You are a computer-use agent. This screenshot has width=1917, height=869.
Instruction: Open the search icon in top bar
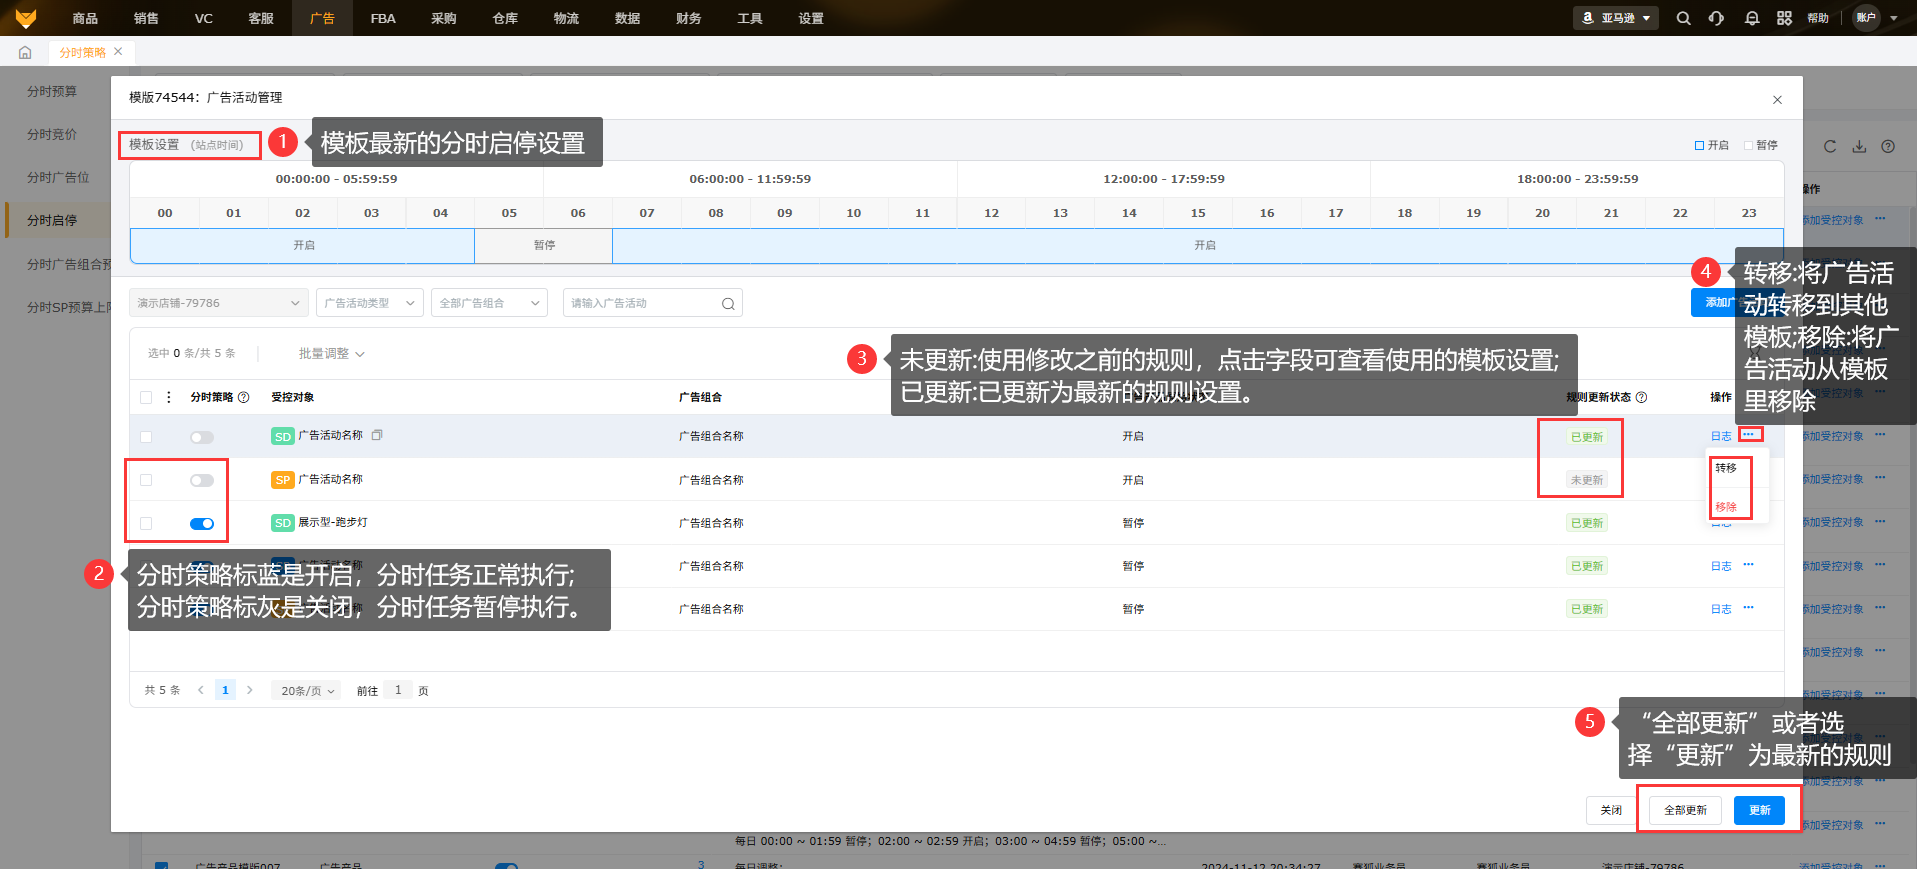click(1683, 18)
